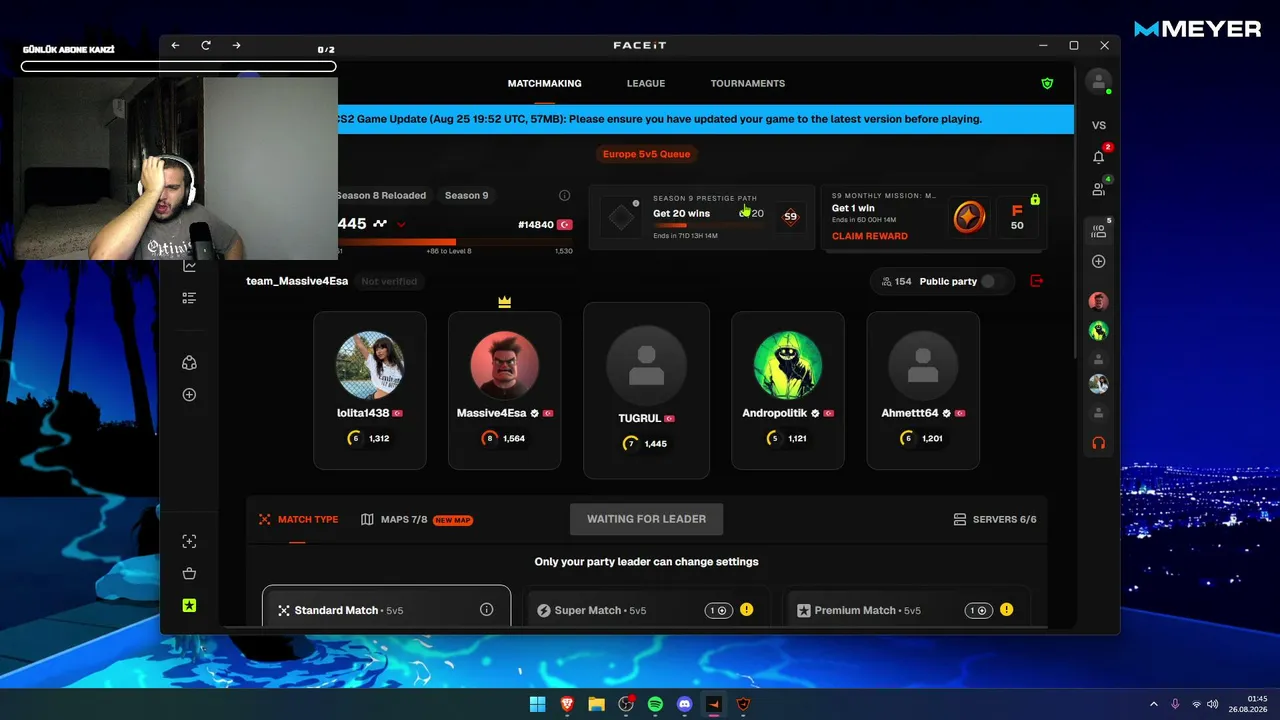1280x720 pixels.
Task: Click the yellow warning on Super Match
Action: point(746,610)
